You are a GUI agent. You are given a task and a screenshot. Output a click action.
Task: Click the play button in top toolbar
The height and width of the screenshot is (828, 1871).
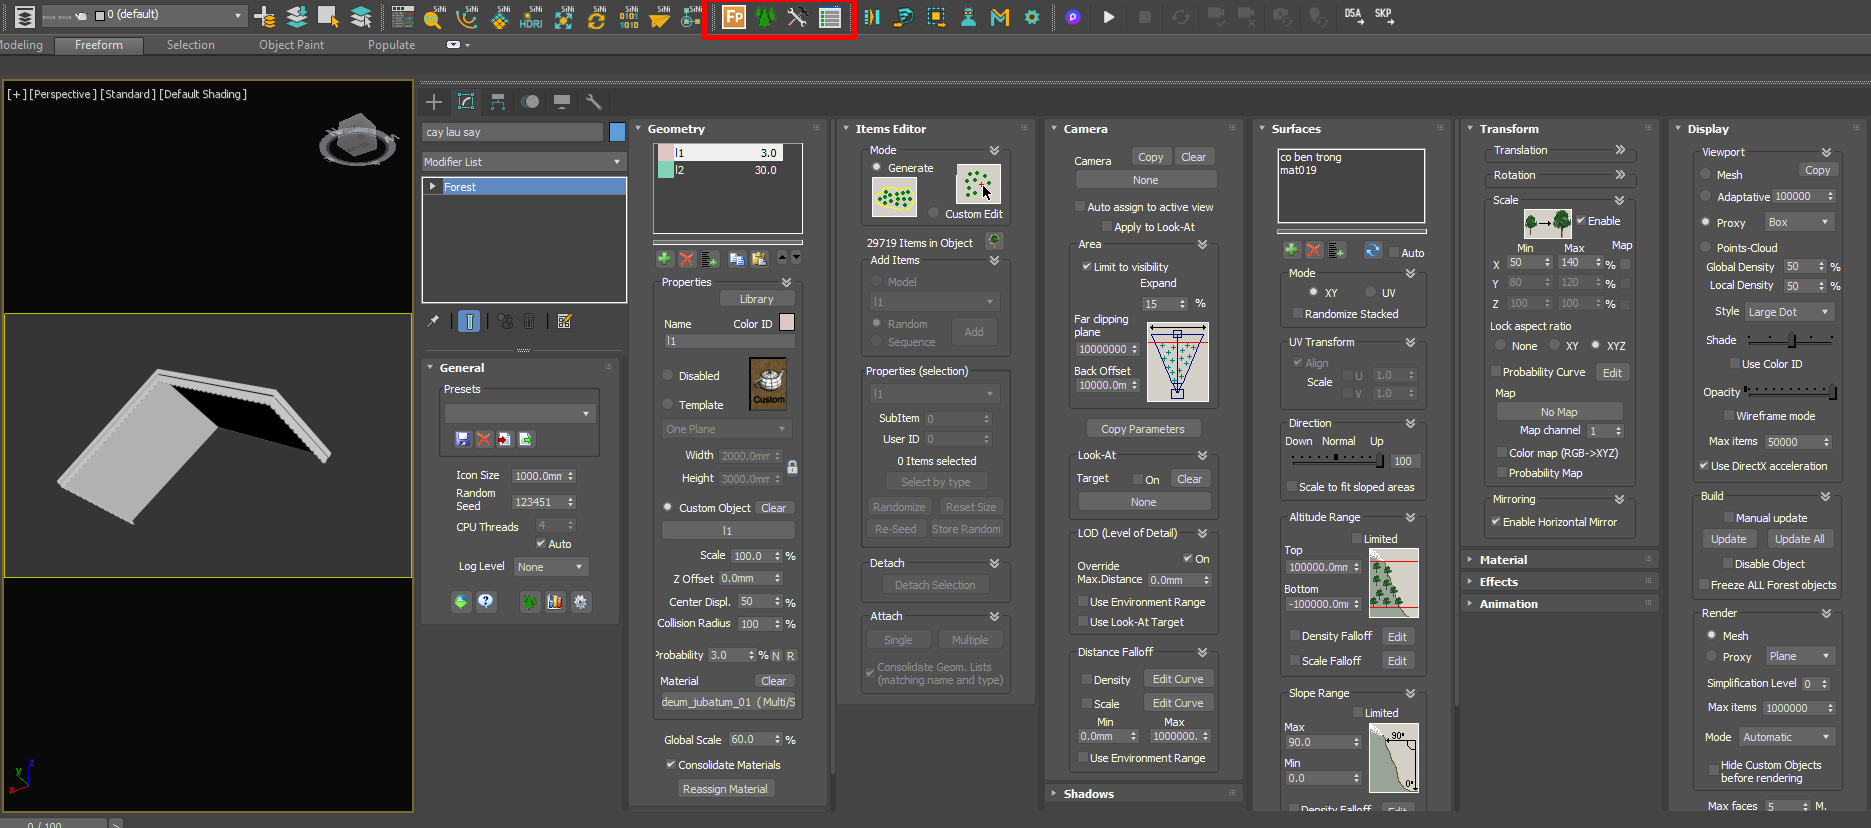coord(1108,17)
